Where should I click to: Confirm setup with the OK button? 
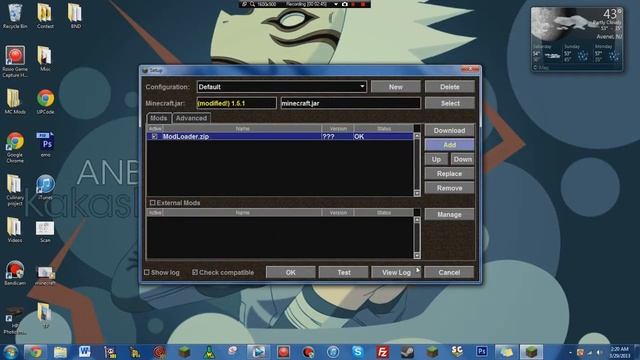coord(290,272)
